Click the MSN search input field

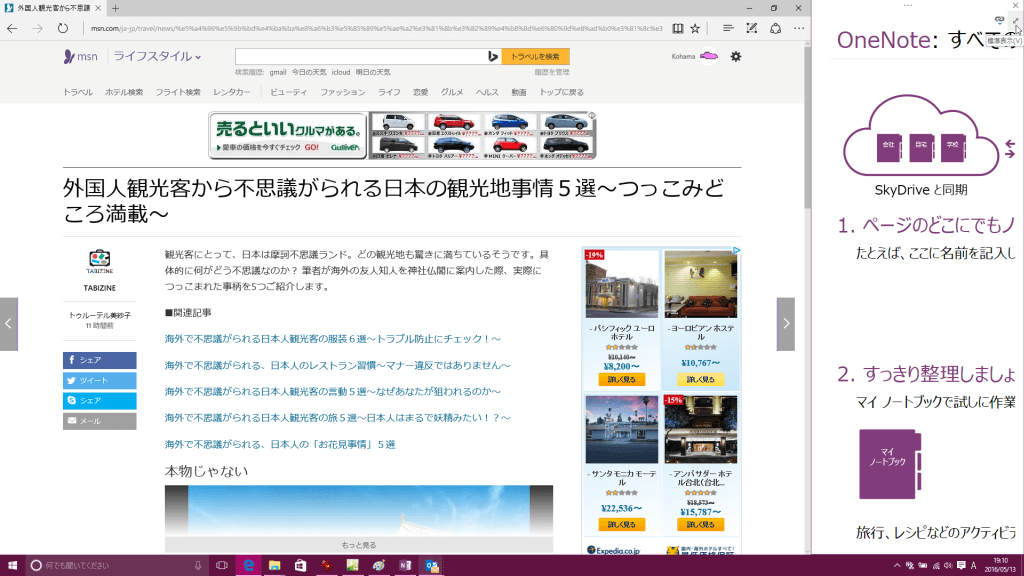[x=360, y=57]
